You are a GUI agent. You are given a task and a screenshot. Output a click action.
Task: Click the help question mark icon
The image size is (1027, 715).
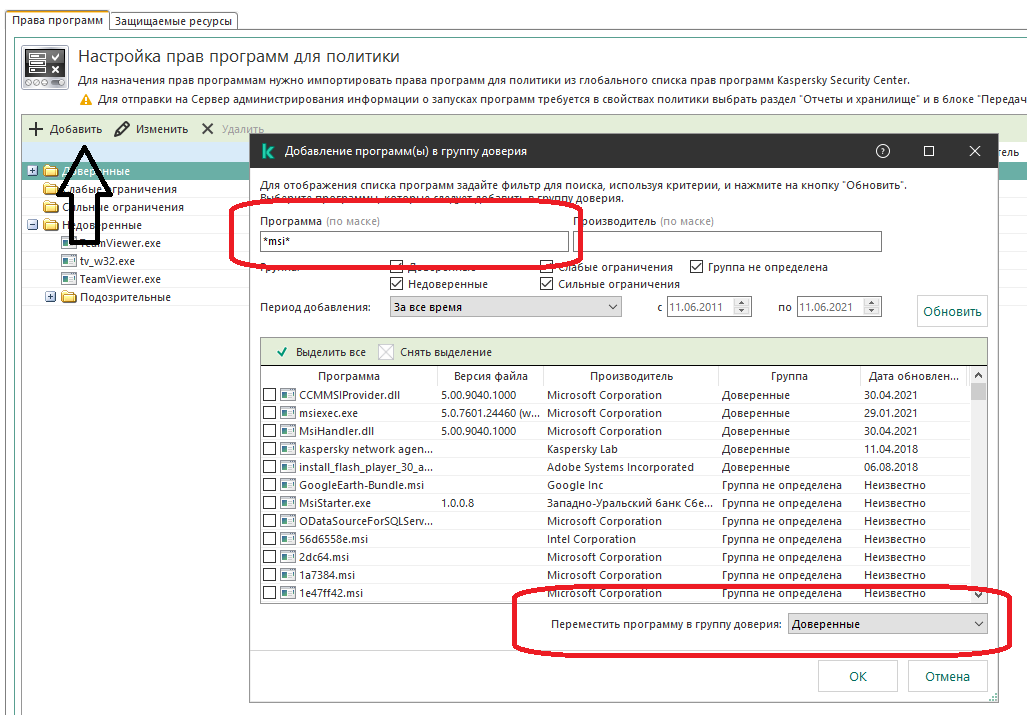tap(882, 151)
